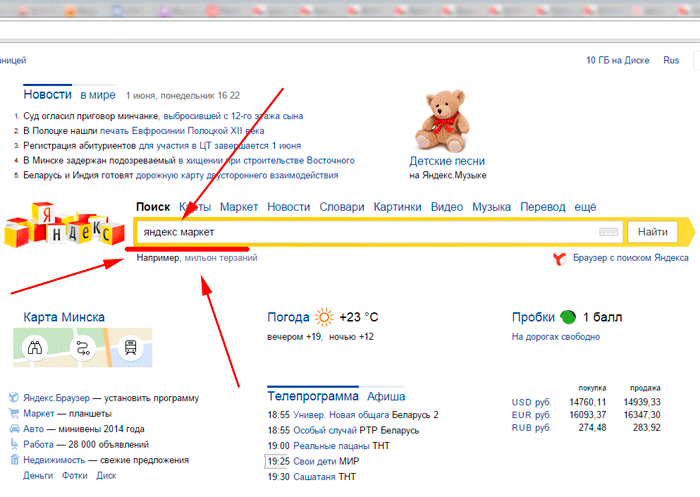Open the Rus language selector

pyautogui.click(x=671, y=60)
